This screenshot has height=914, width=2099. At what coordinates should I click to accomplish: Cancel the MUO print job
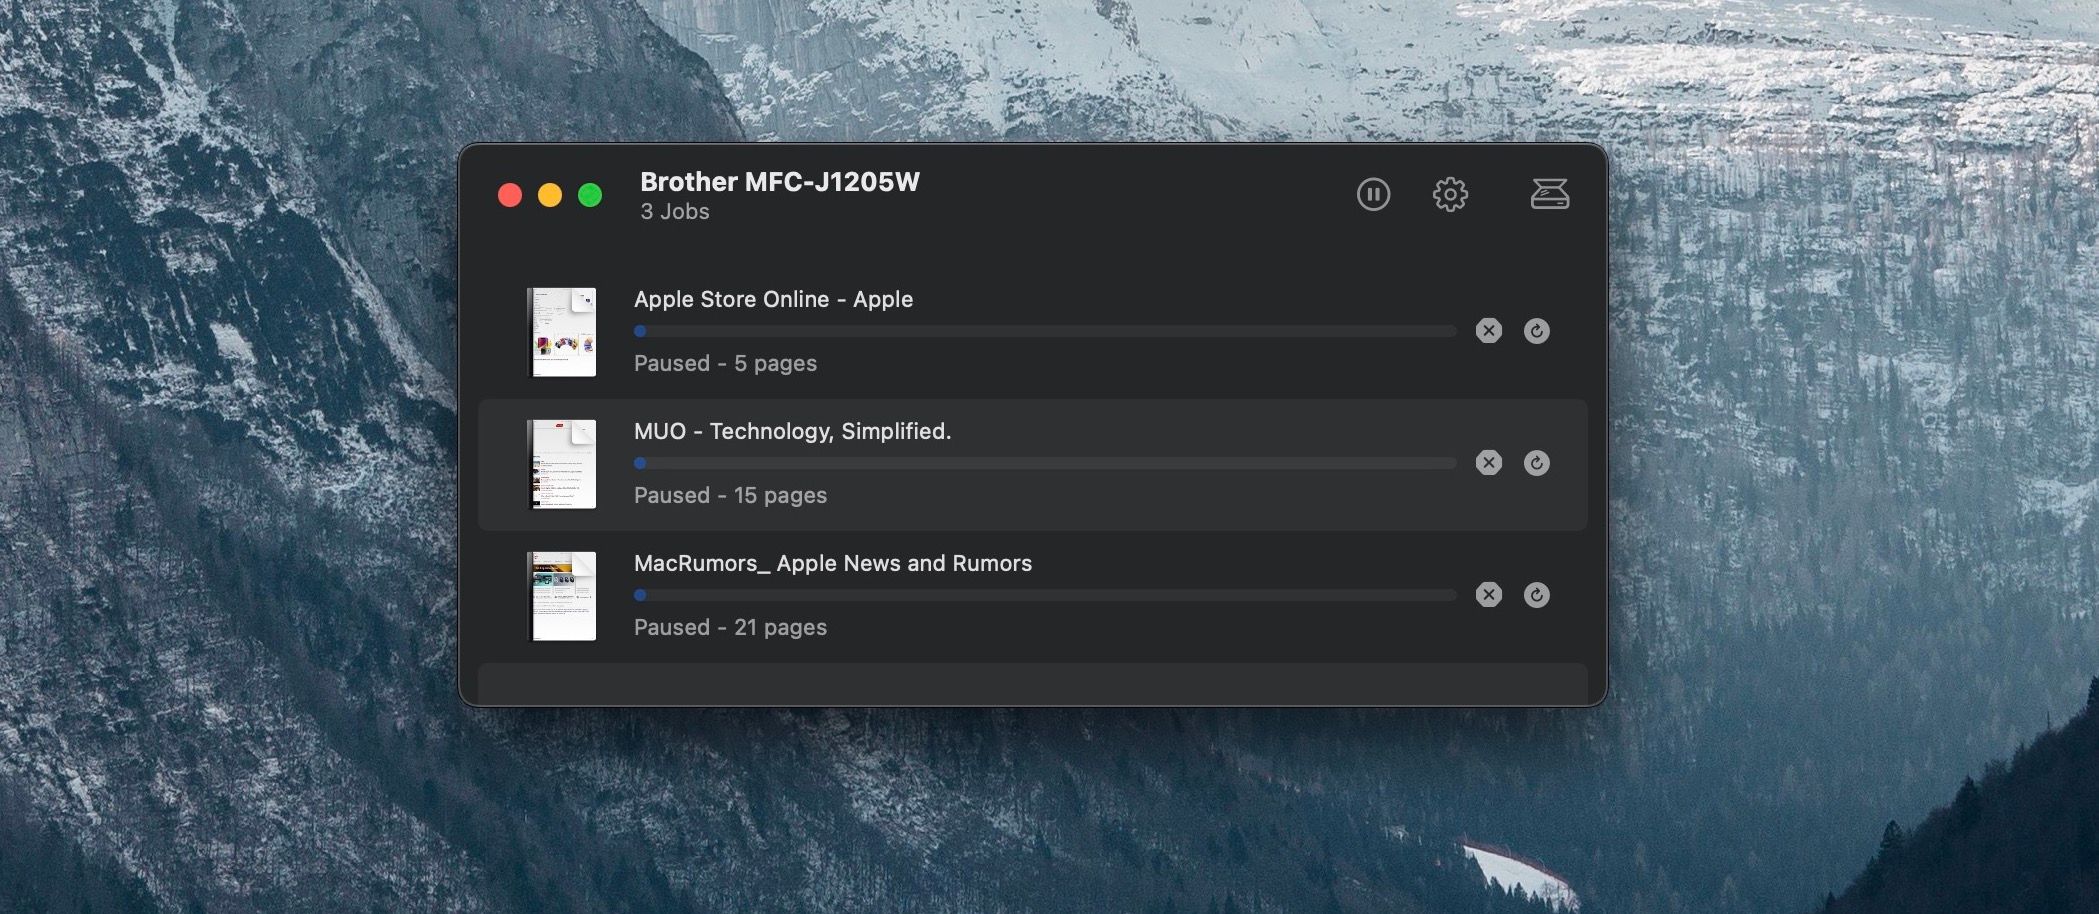coord(1489,463)
